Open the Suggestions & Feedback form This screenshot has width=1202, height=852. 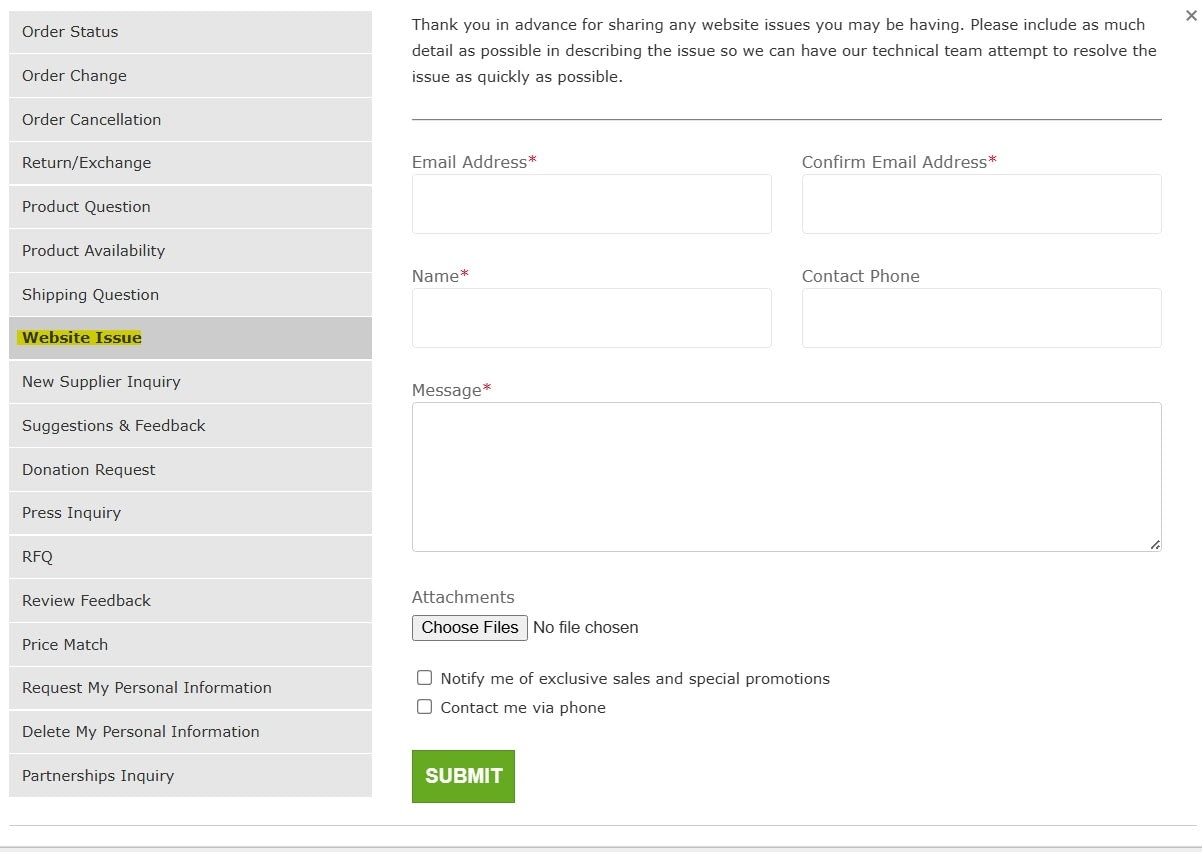(190, 425)
